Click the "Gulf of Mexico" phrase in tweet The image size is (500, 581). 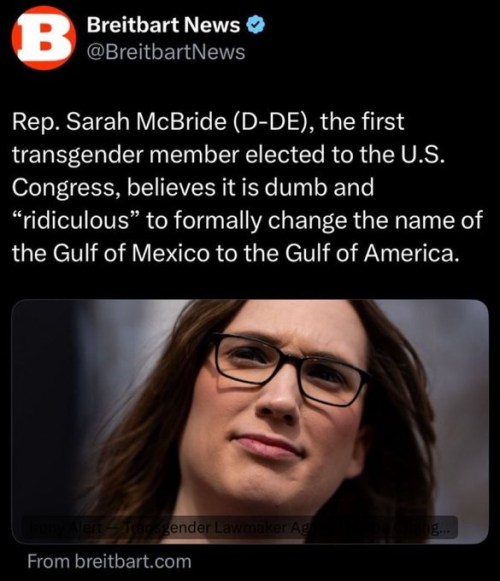(x=131, y=253)
